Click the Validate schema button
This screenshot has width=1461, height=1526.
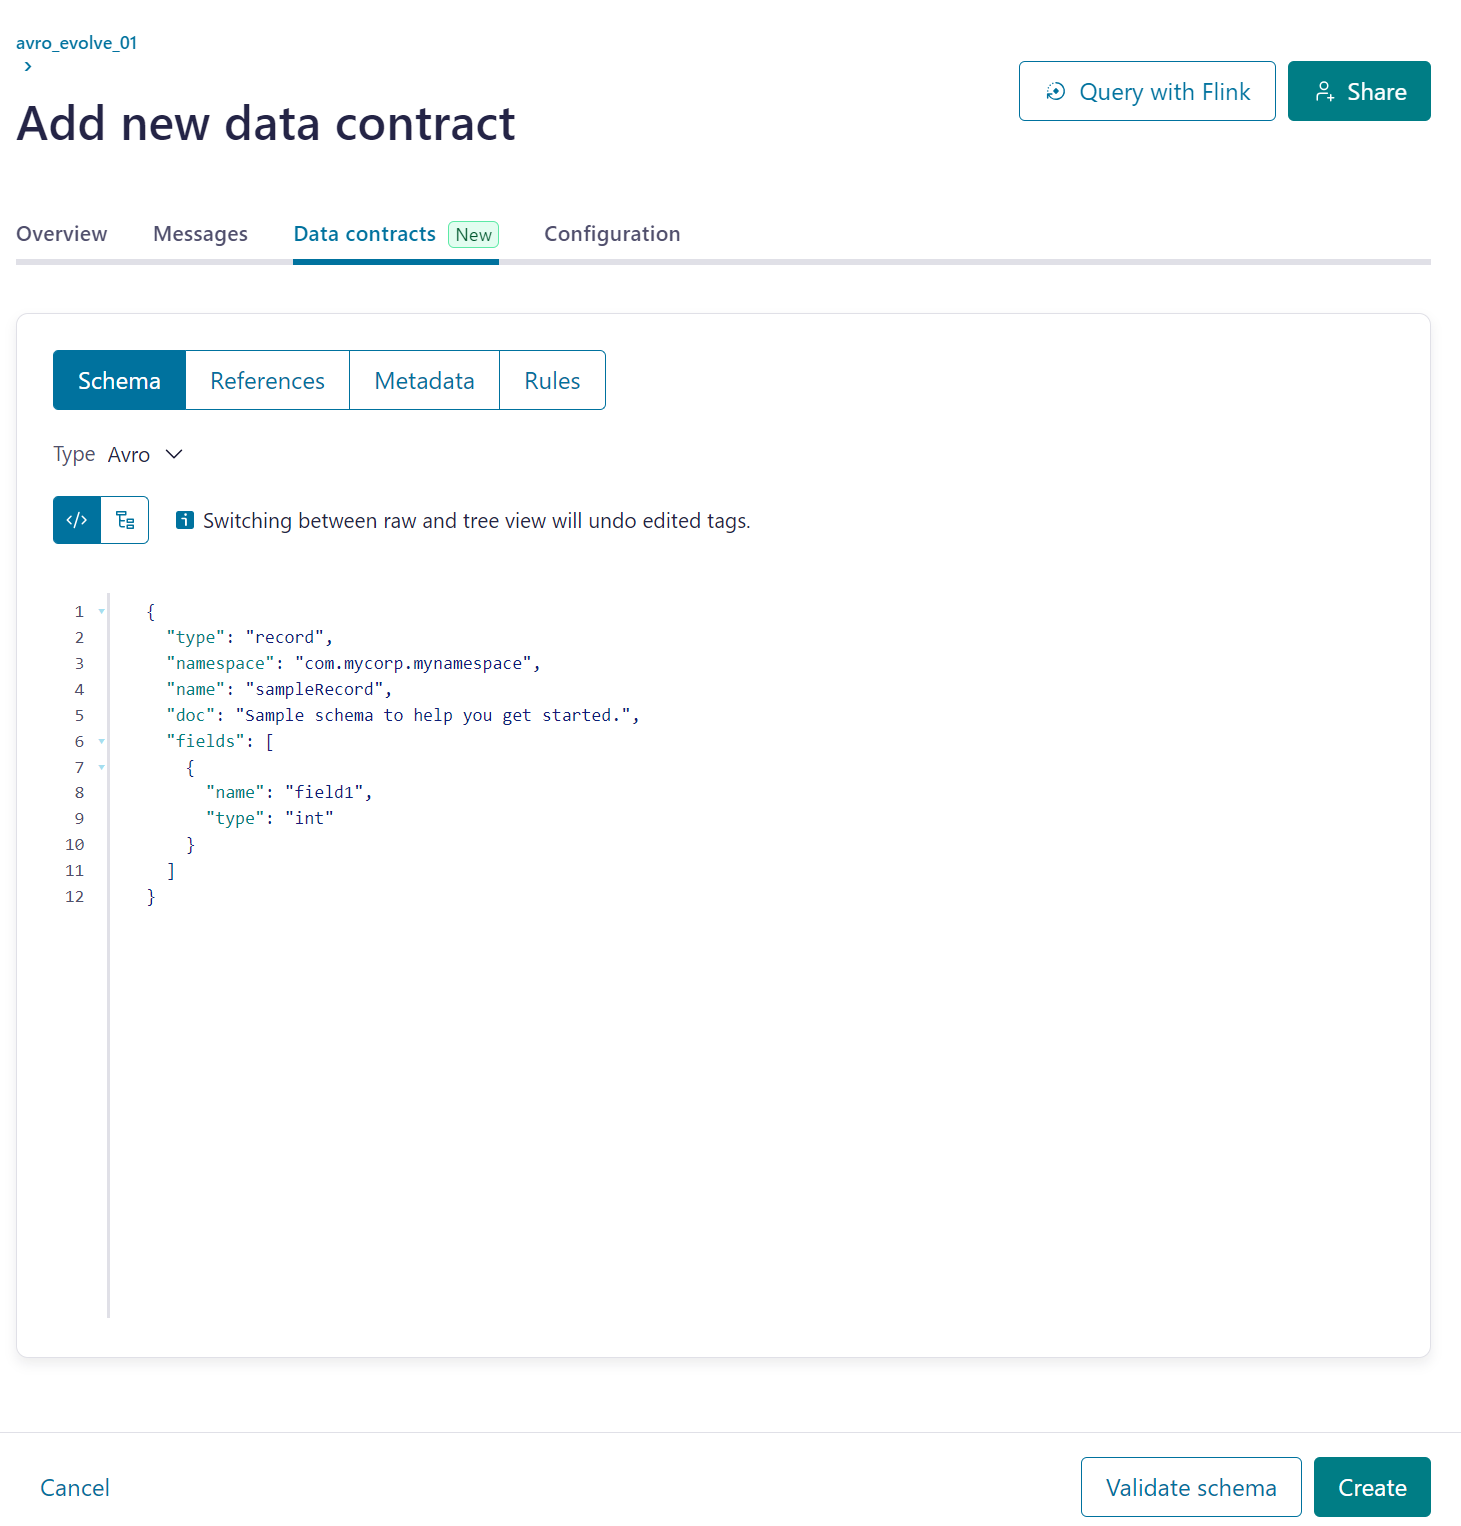(1191, 1487)
